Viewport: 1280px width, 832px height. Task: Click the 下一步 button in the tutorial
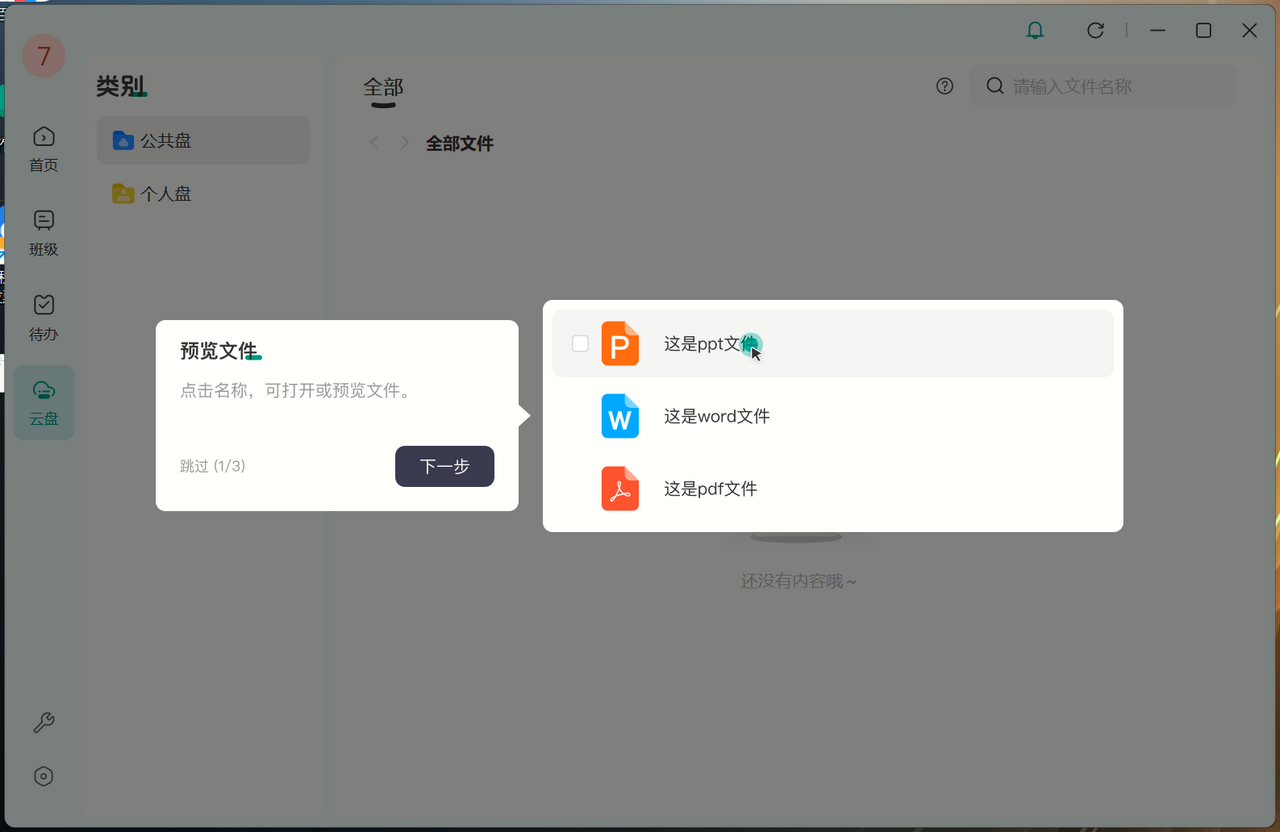click(444, 466)
